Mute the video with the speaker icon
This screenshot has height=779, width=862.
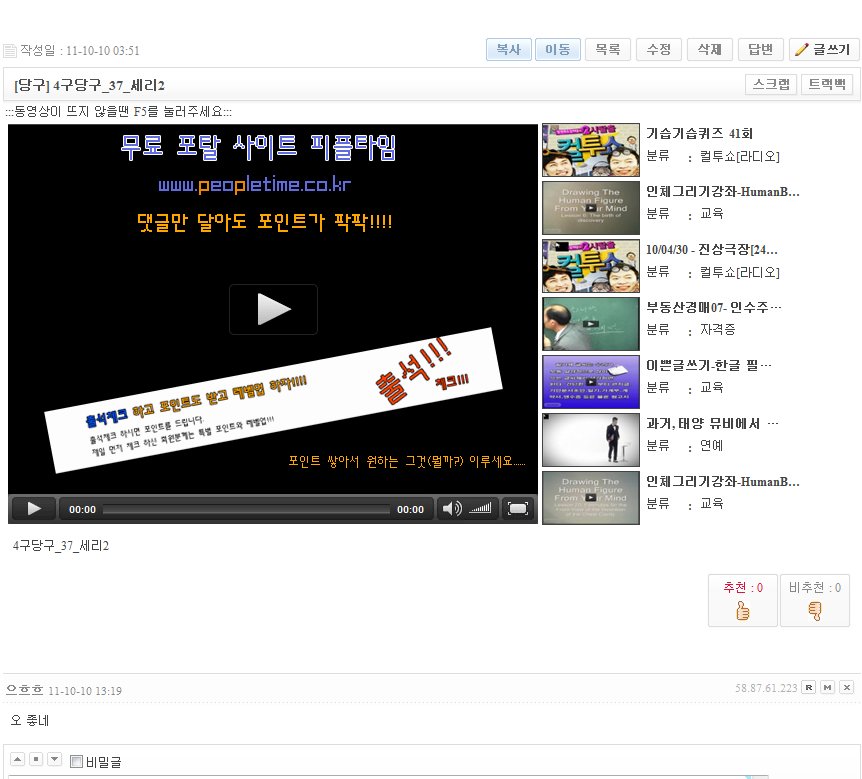click(x=452, y=509)
